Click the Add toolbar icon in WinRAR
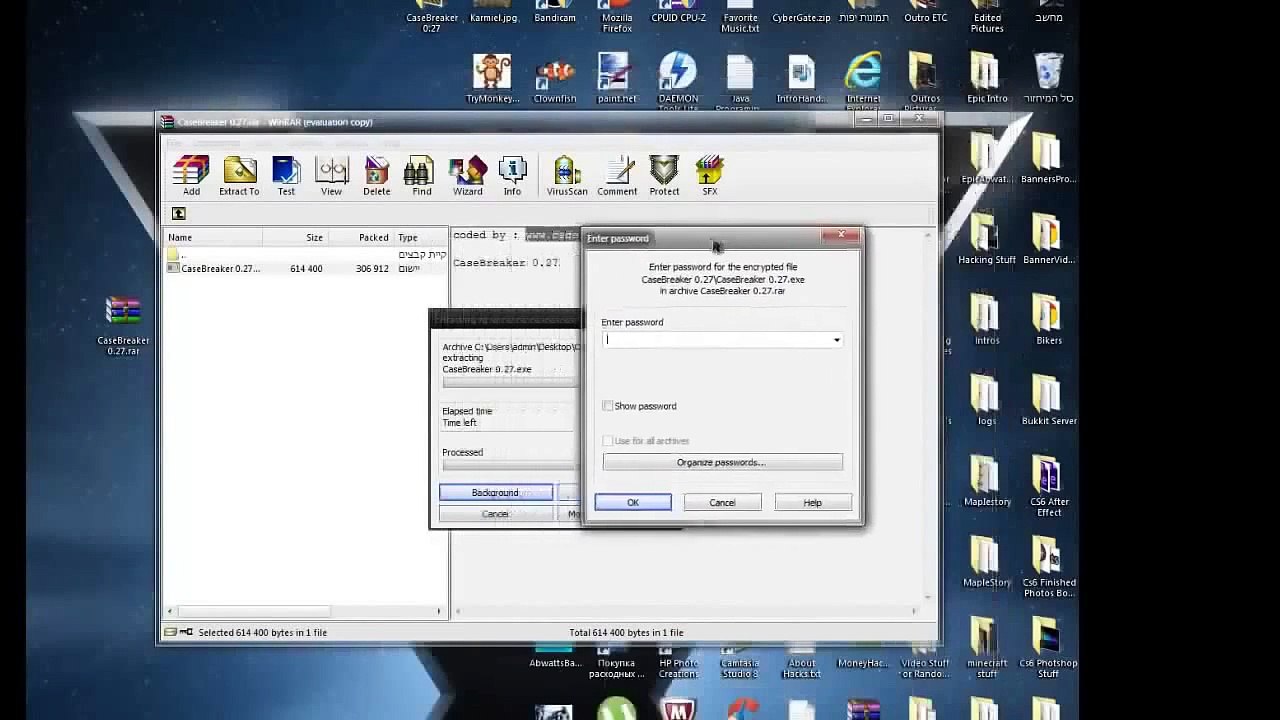1280x720 pixels. pyautogui.click(x=191, y=176)
